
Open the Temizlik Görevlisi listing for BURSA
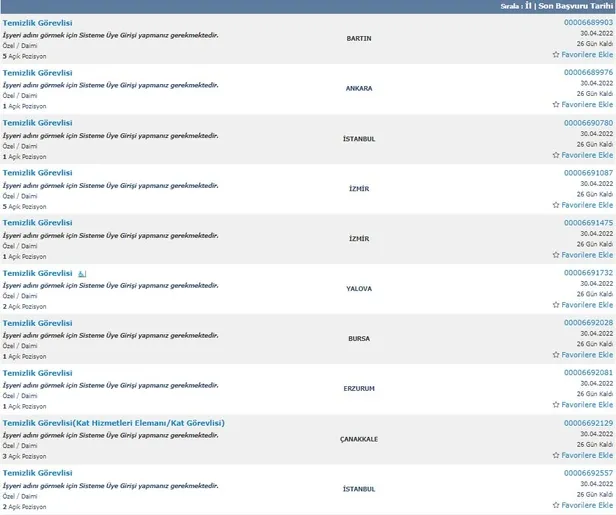37,323
